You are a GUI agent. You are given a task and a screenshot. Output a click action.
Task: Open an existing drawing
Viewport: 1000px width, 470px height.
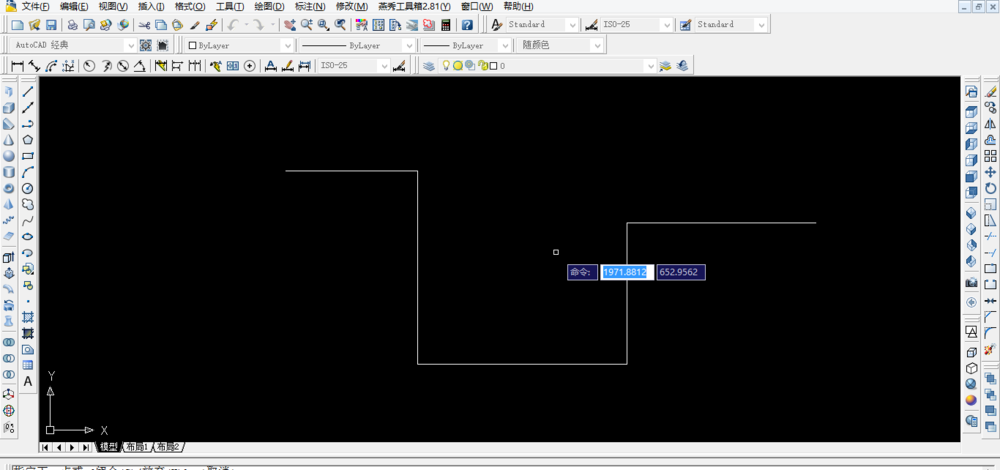(x=34, y=25)
